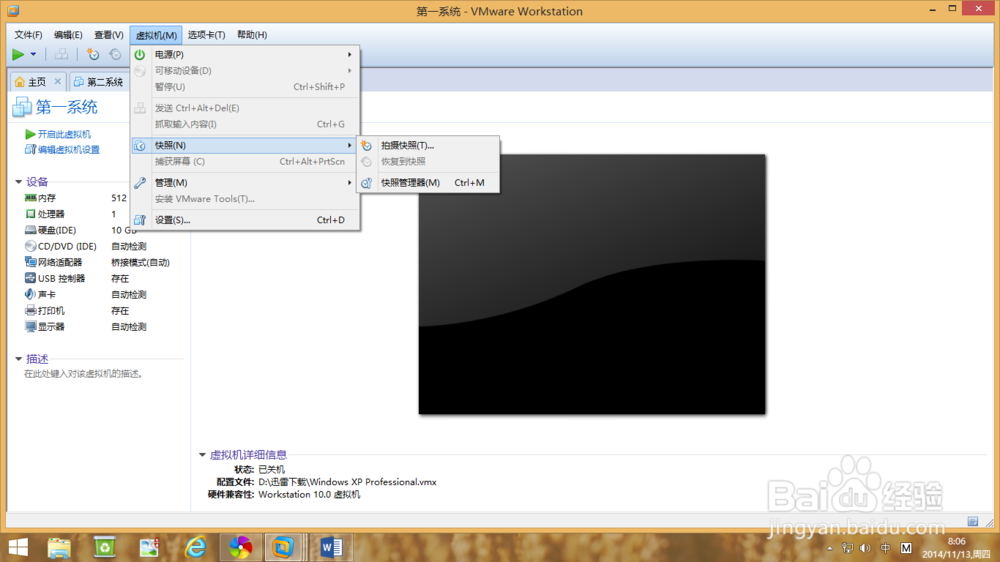The image size is (1000, 562).
Task: Select the CD/DVD (IDE) device row
Action: pyautogui.click(x=85, y=246)
